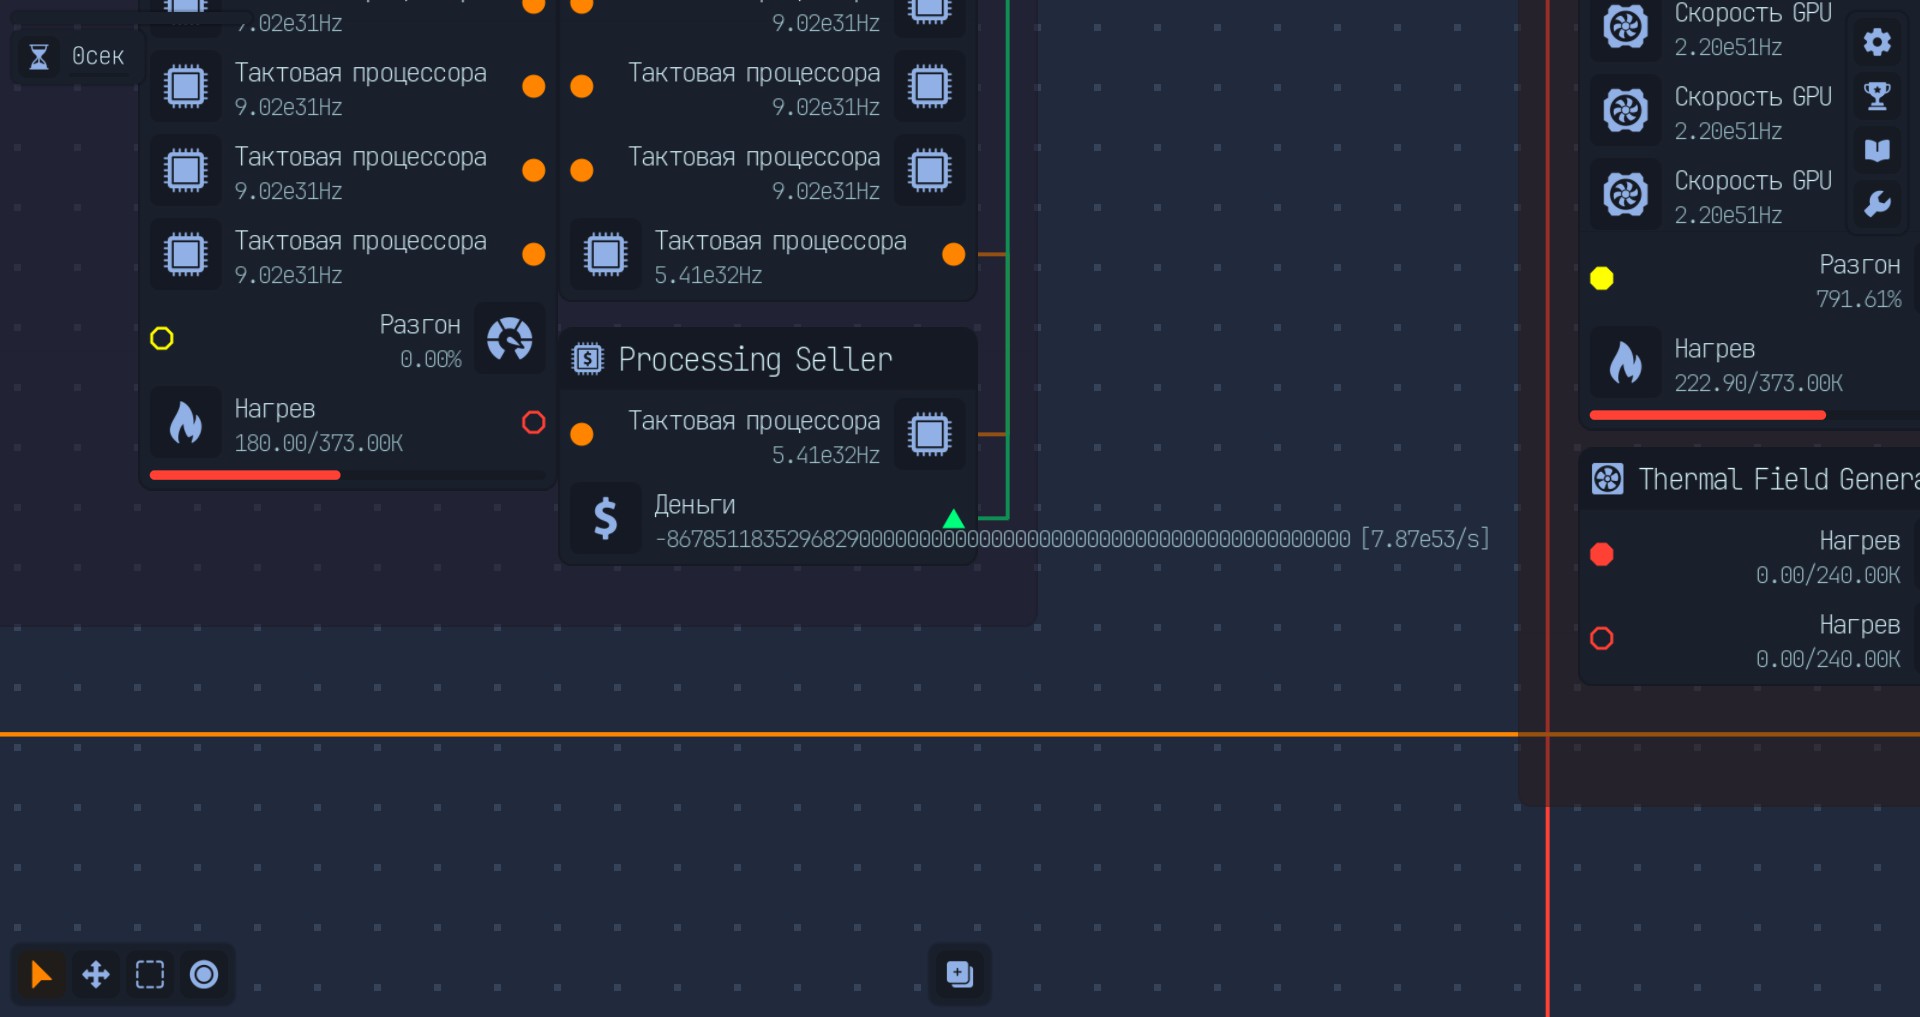Click the filled yellow port of Разгон 791.61%

point(1602,278)
